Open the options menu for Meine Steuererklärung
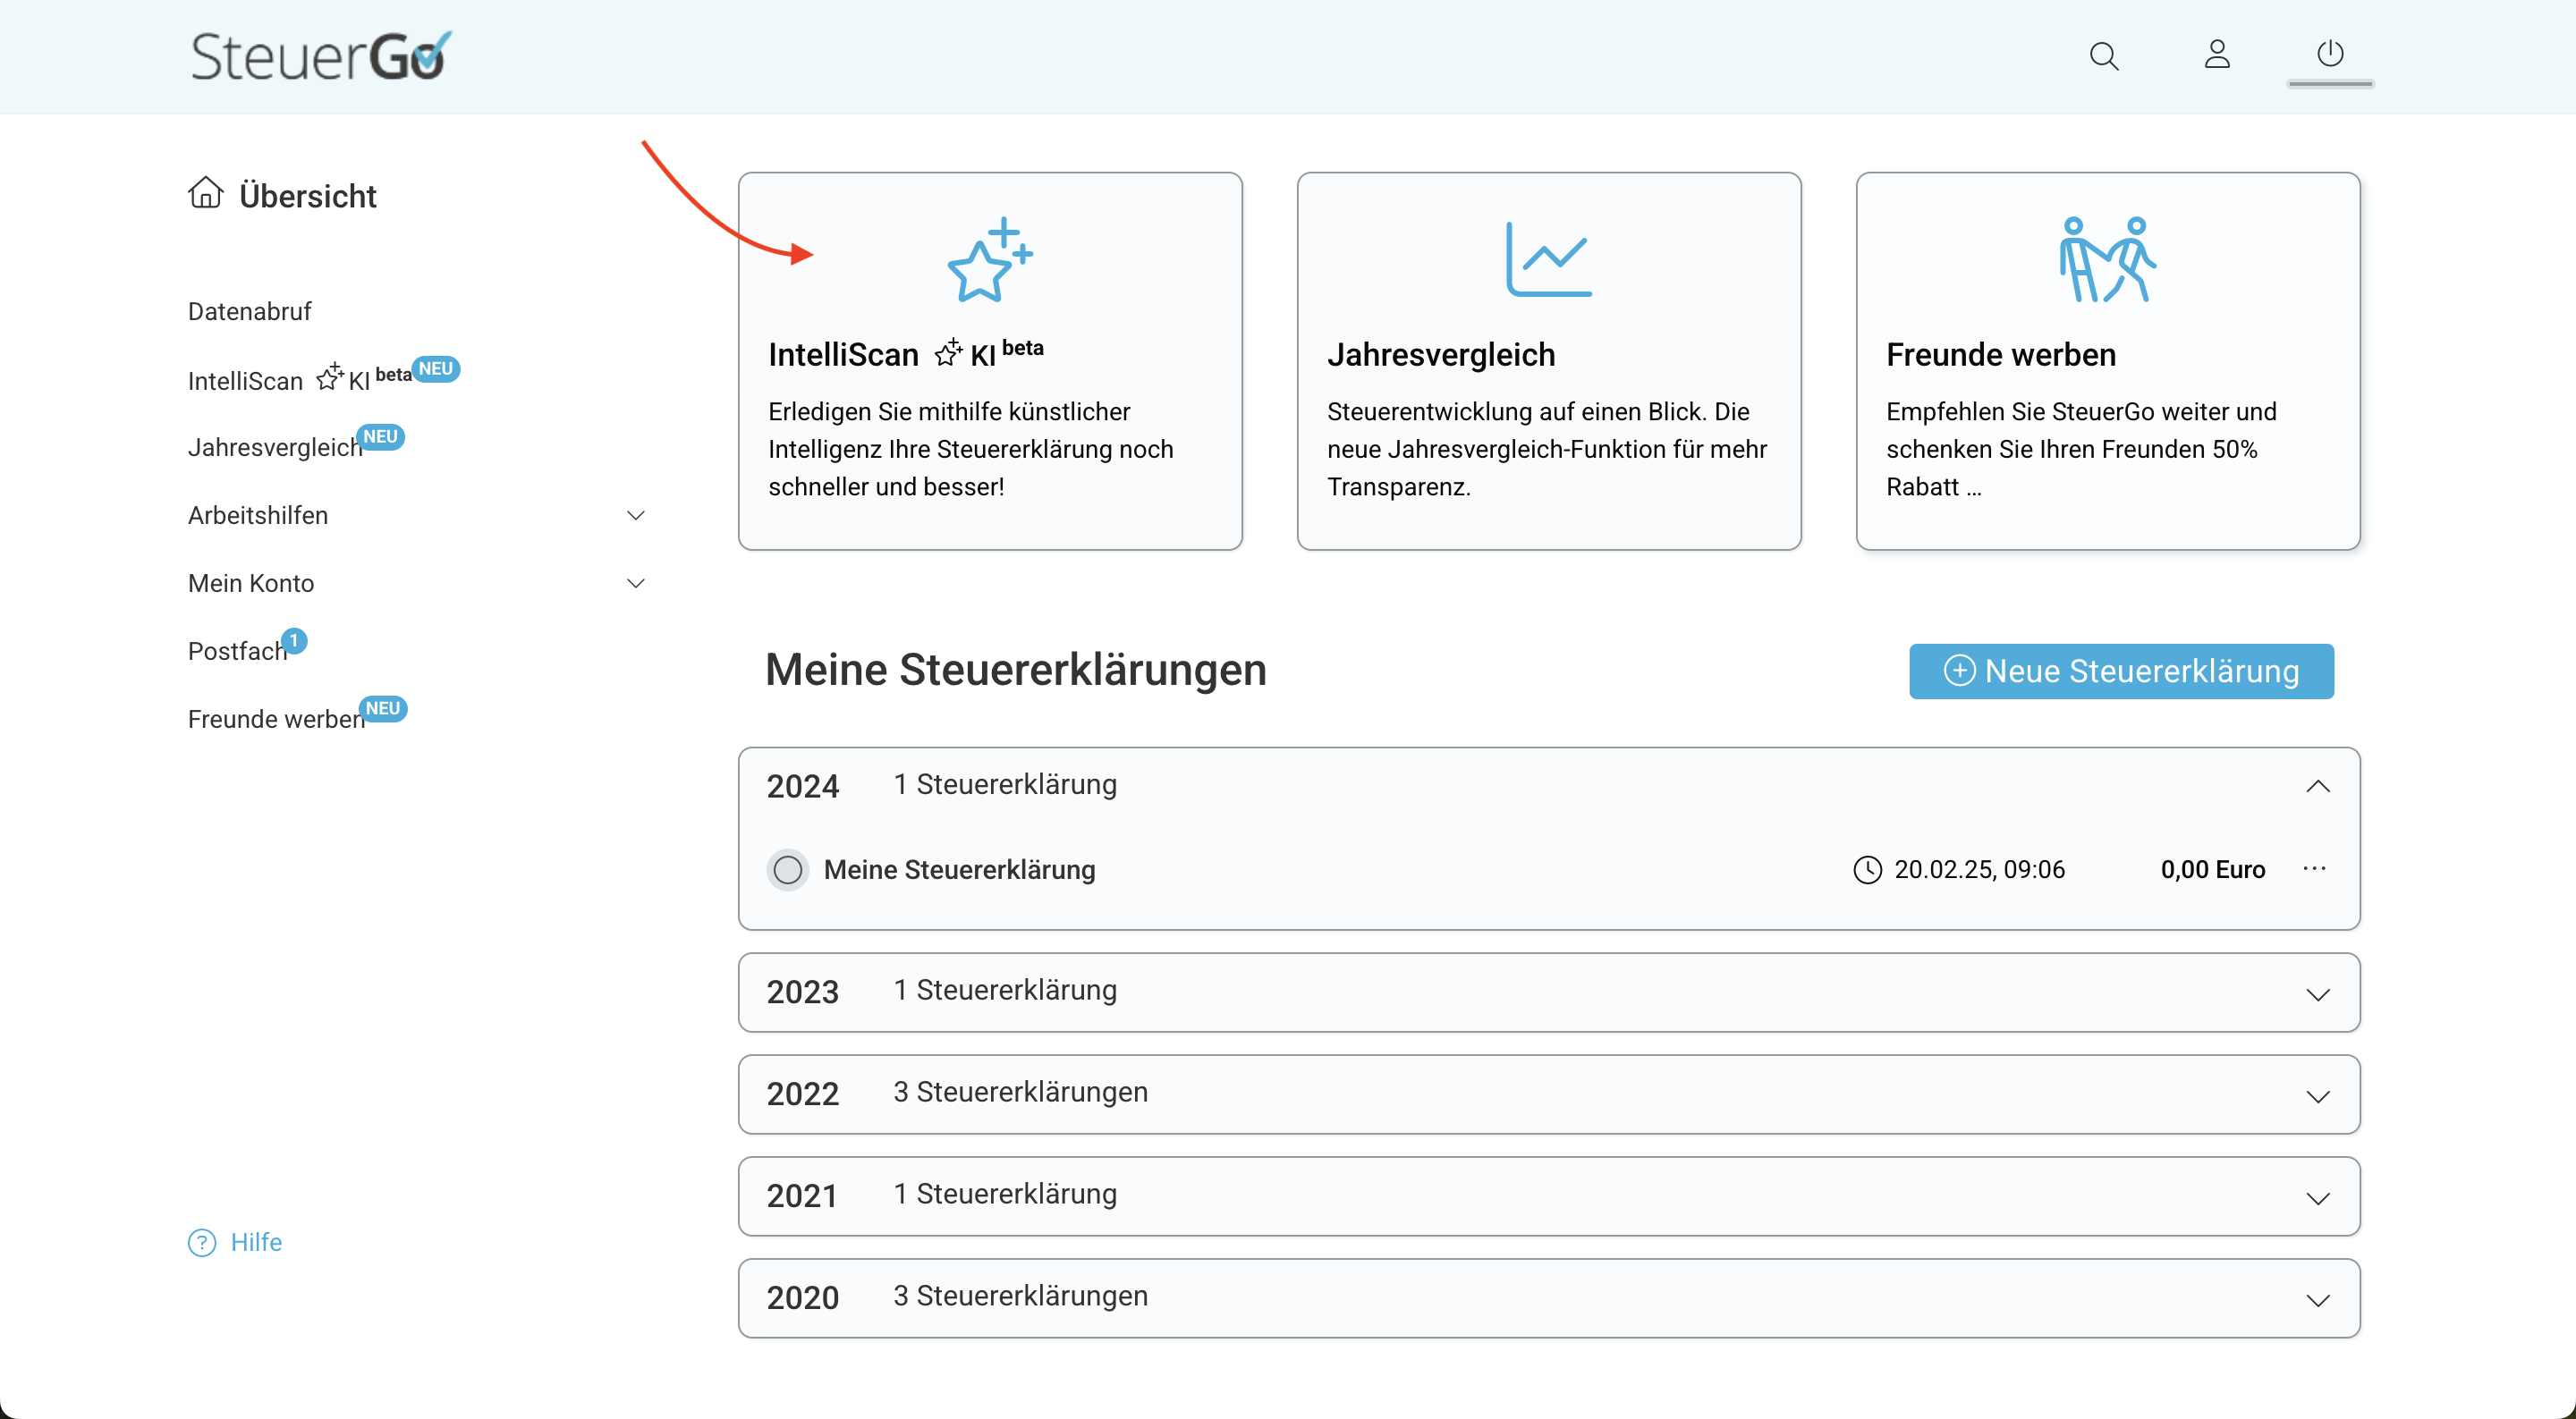The image size is (2576, 1419). 2315,869
